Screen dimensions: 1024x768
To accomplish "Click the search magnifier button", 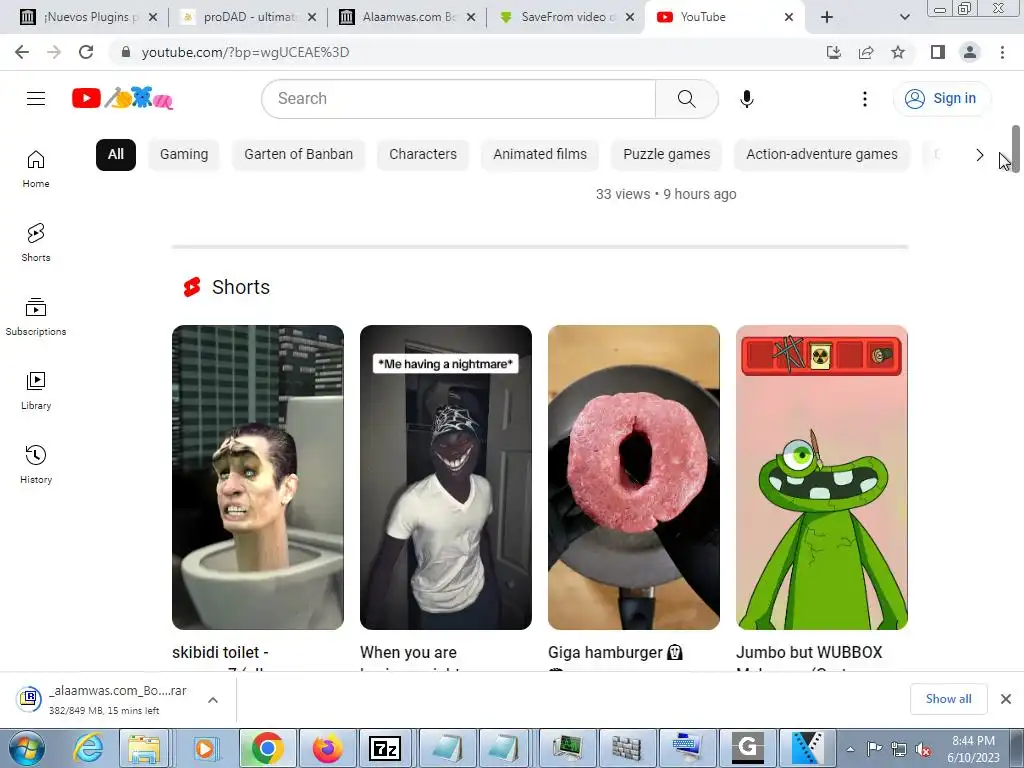I will (x=686, y=99).
